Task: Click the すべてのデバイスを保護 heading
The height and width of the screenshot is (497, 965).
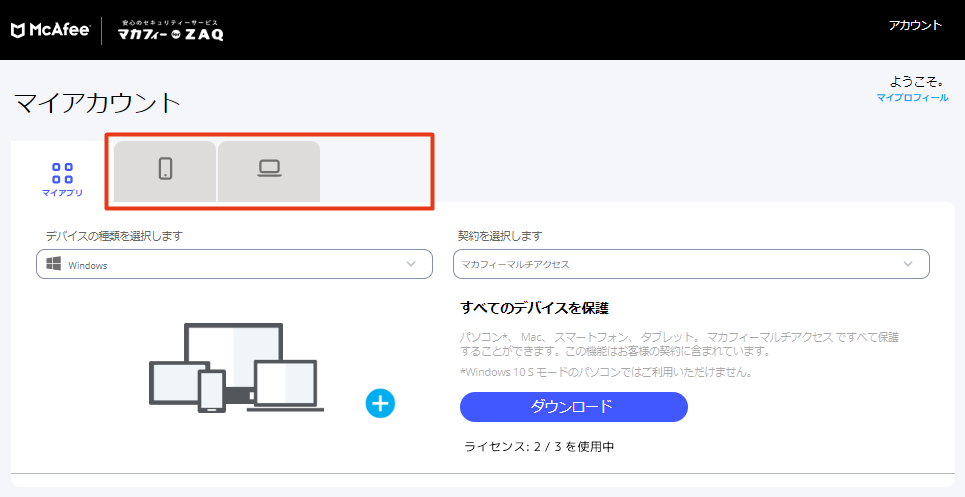Action: click(534, 308)
